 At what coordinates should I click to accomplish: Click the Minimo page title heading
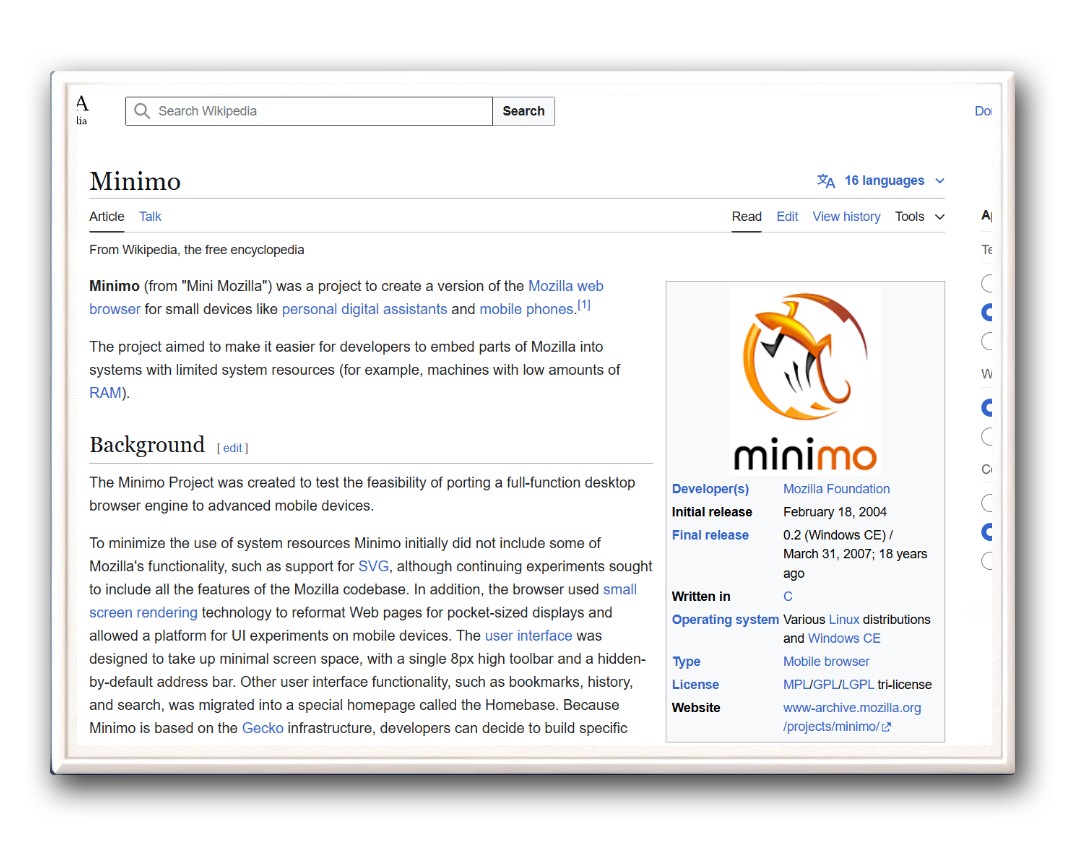click(x=135, y=181)
